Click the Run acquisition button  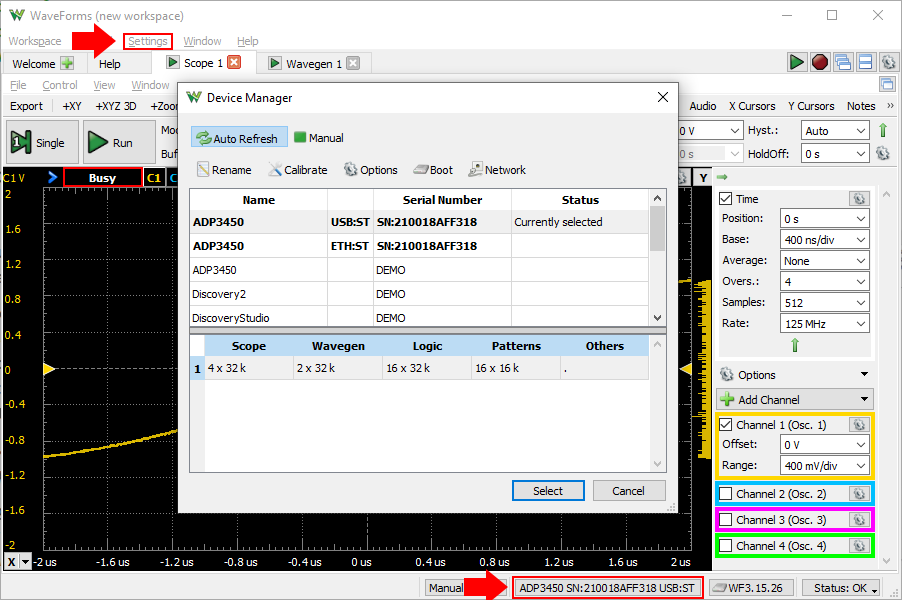pos(119,142)
